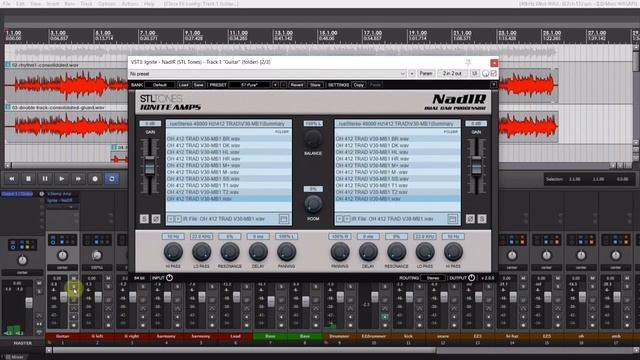The height and width of the screenshot is (360, 640).
Task: Solo the left IR slot in NadIR
Action: [x=144, y=219]
